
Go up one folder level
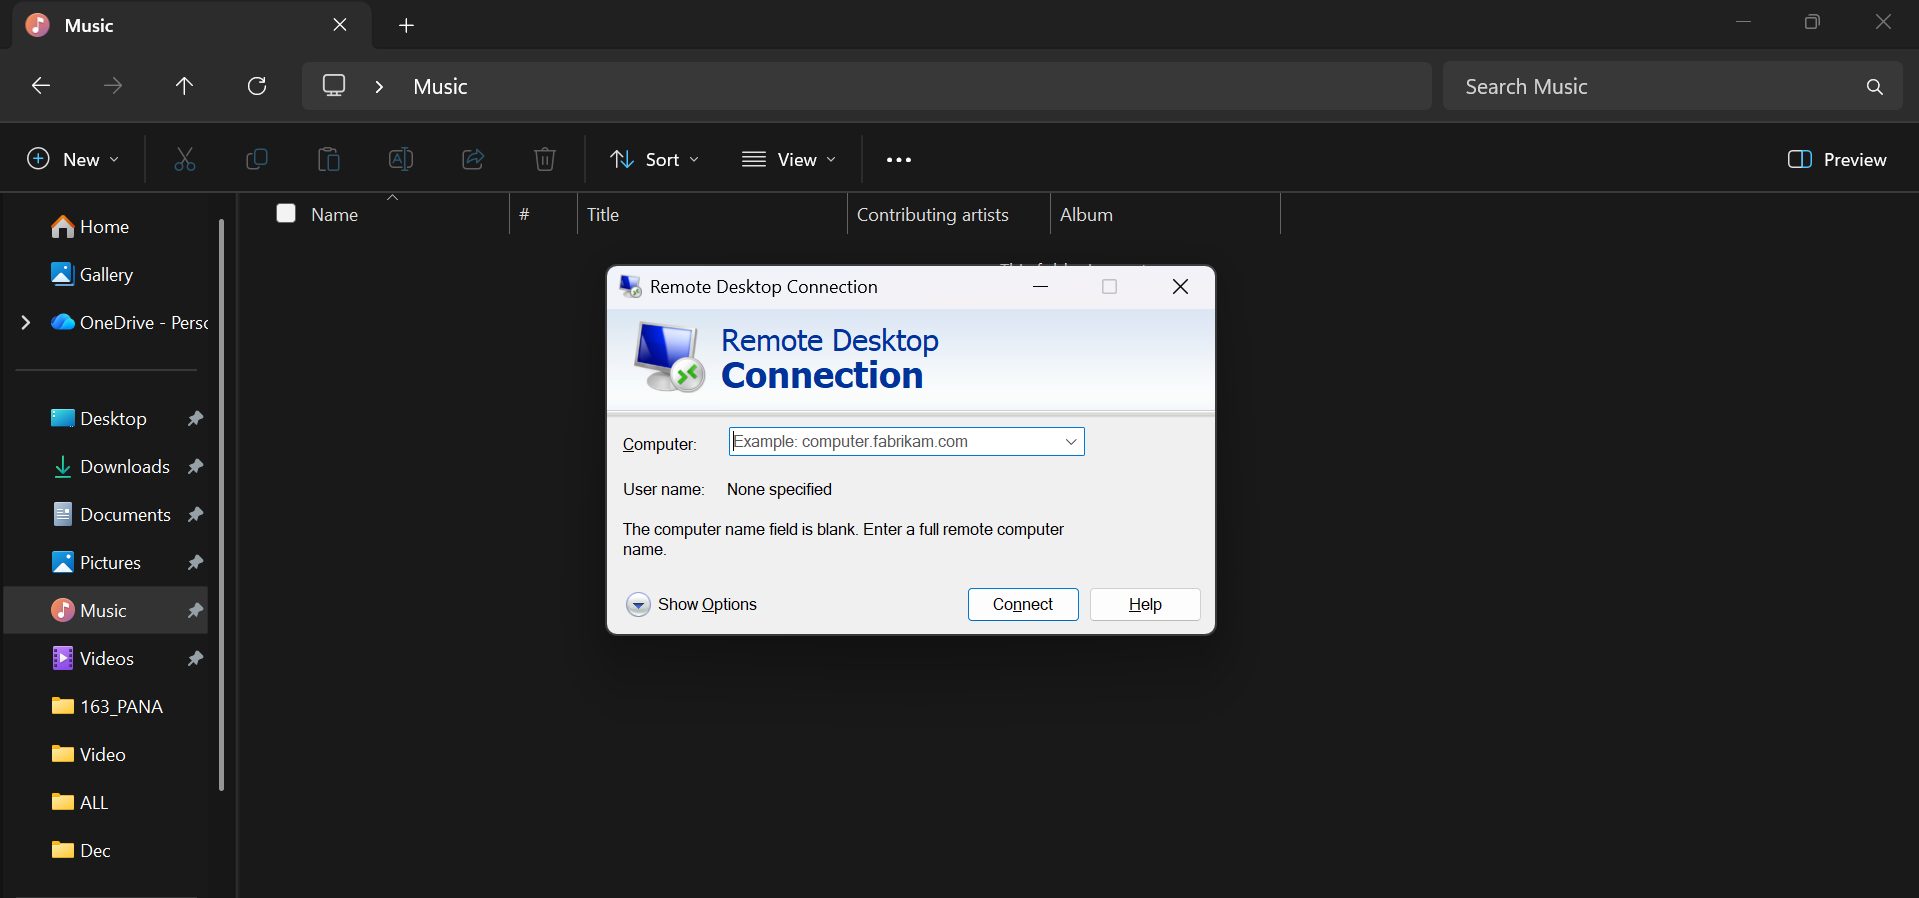(184, 86)
